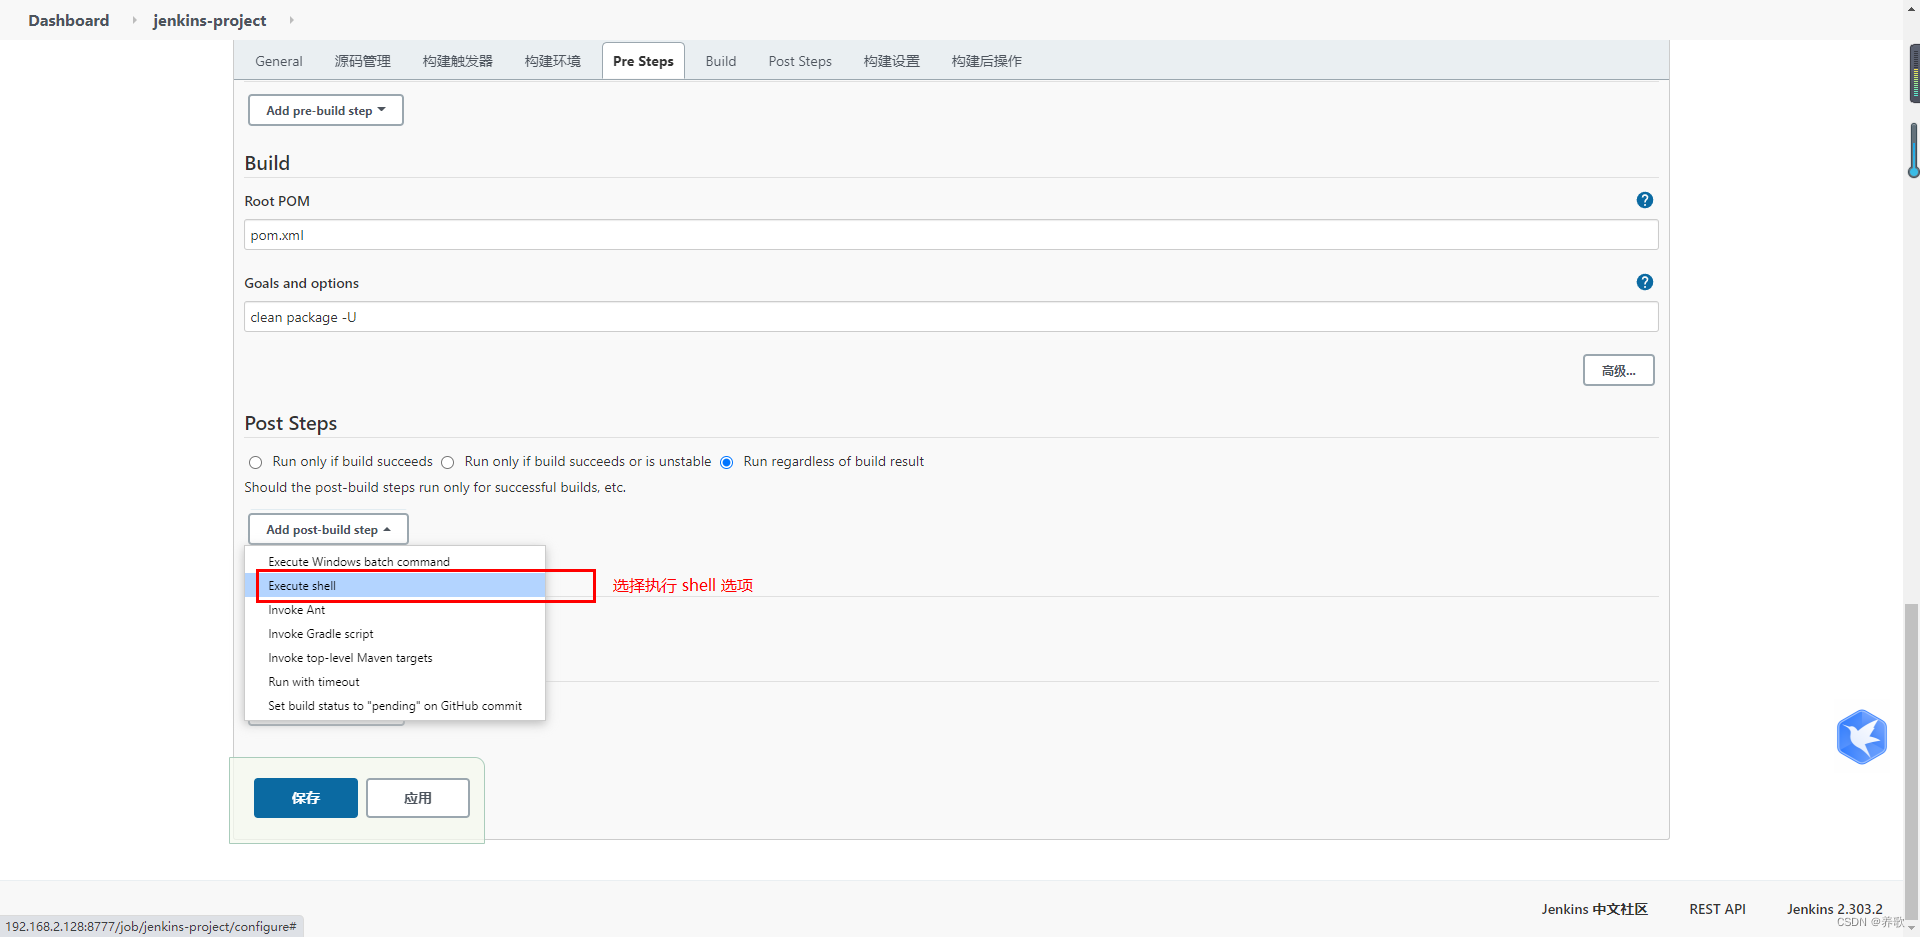Viewport: 1920px width, 937px height.
Task: Open jenkins-project breadcrumb link
Action: coord(209,20)
